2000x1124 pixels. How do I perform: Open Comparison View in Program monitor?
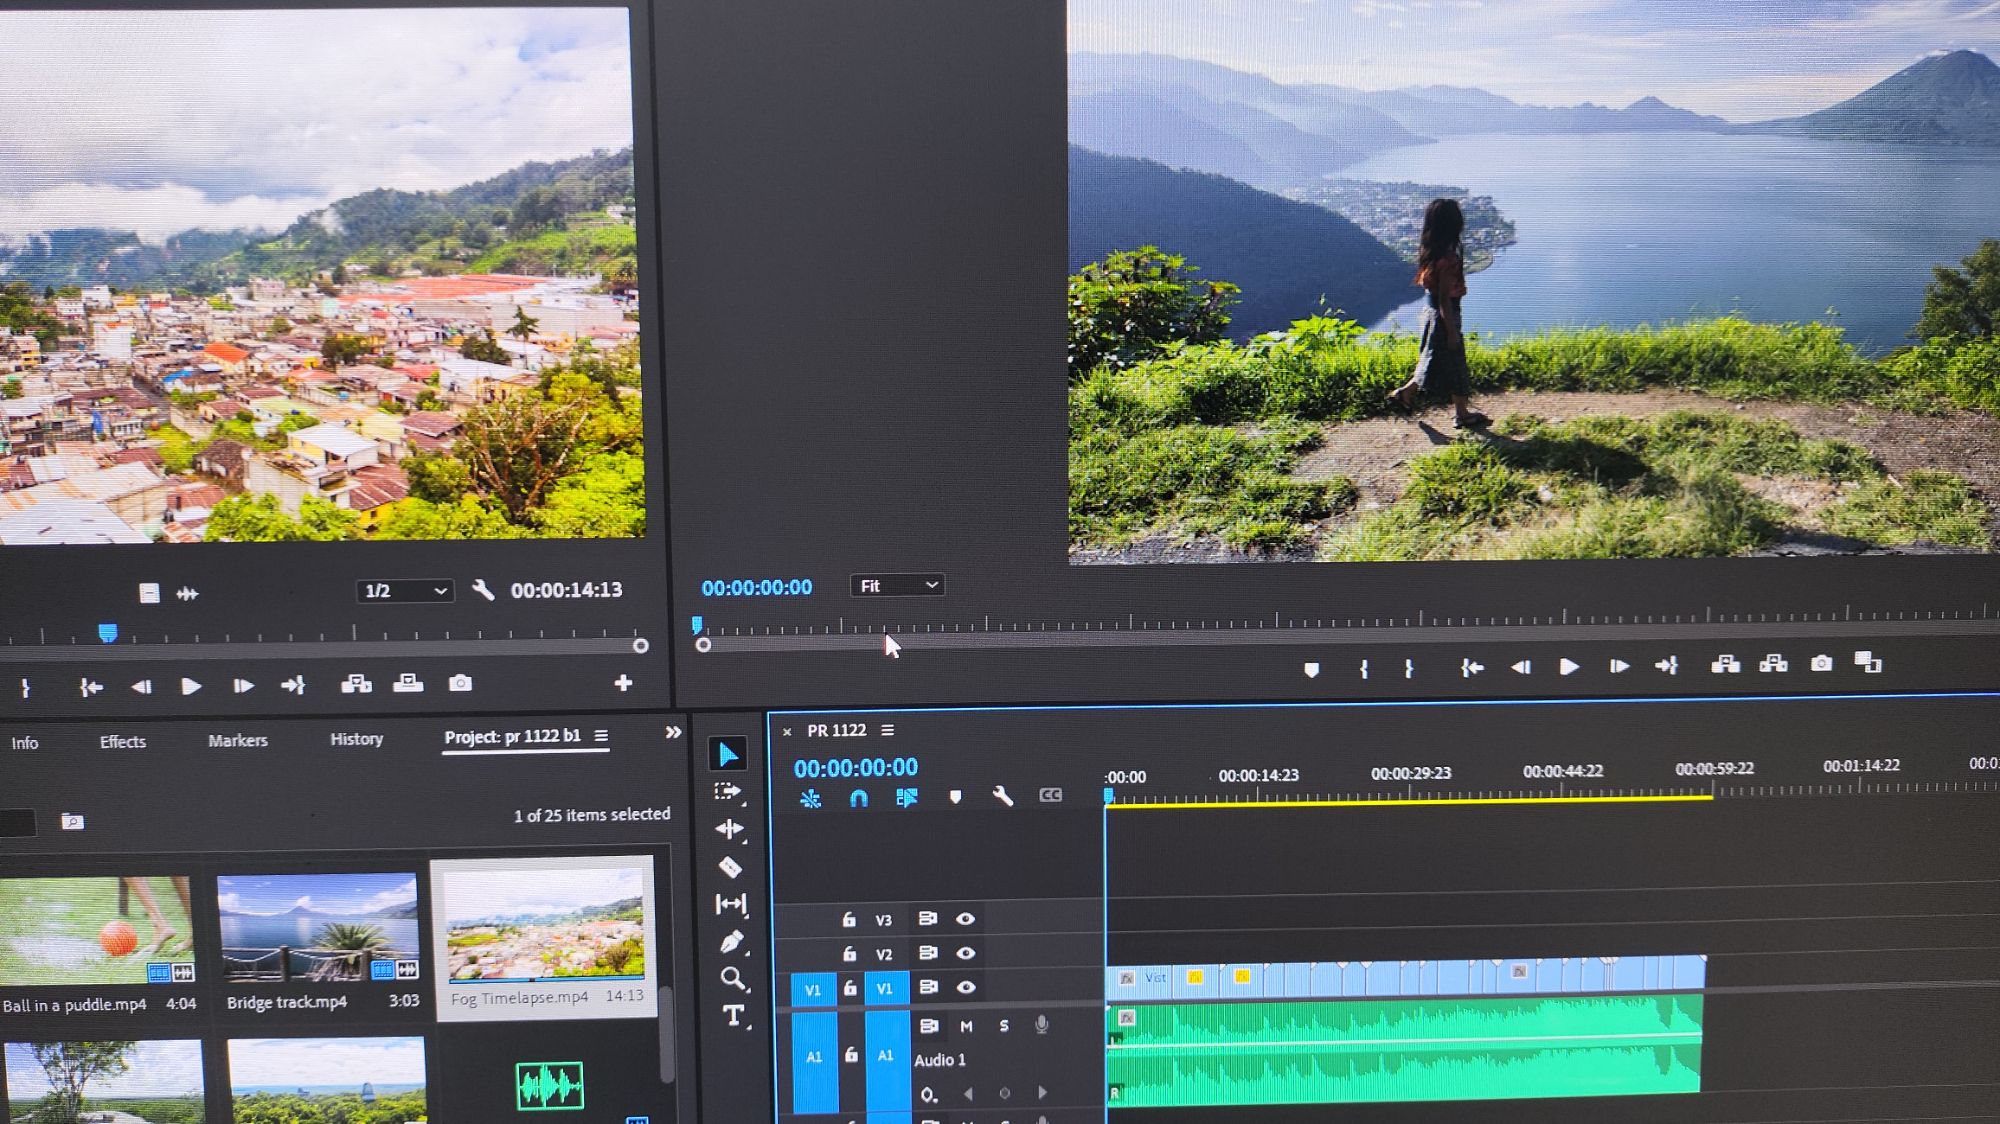tap(1868, 662)
